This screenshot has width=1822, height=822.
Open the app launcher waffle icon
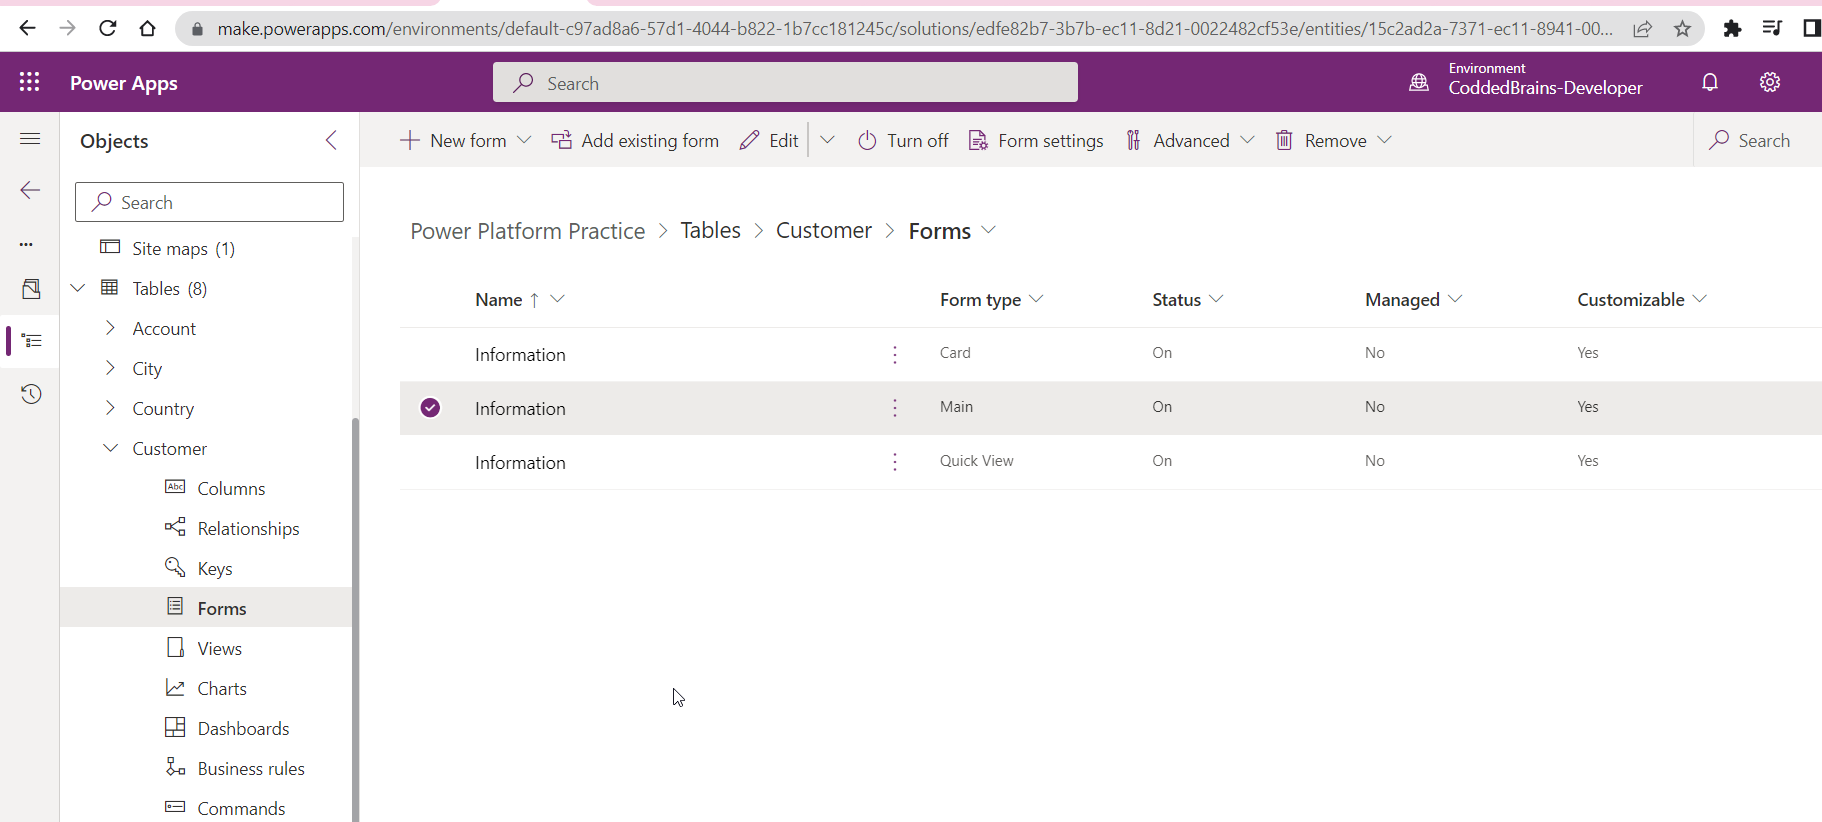30,82
